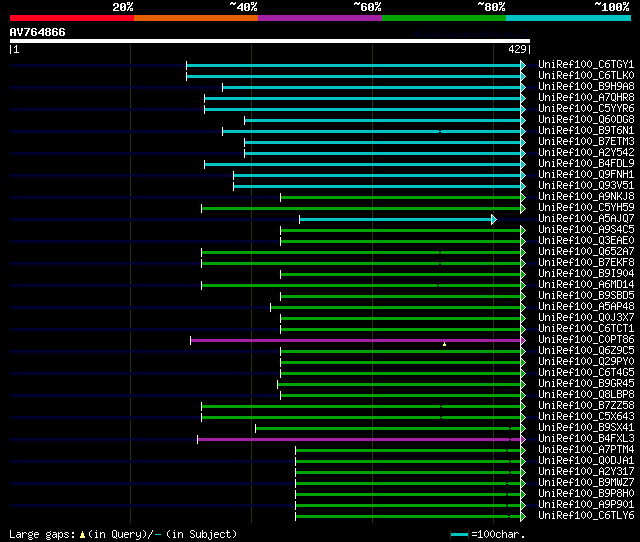The height and width of the screenshot is (542, 640).
Task: Select the UniRef100_A7PTM4 label
Action: point(586,450)
